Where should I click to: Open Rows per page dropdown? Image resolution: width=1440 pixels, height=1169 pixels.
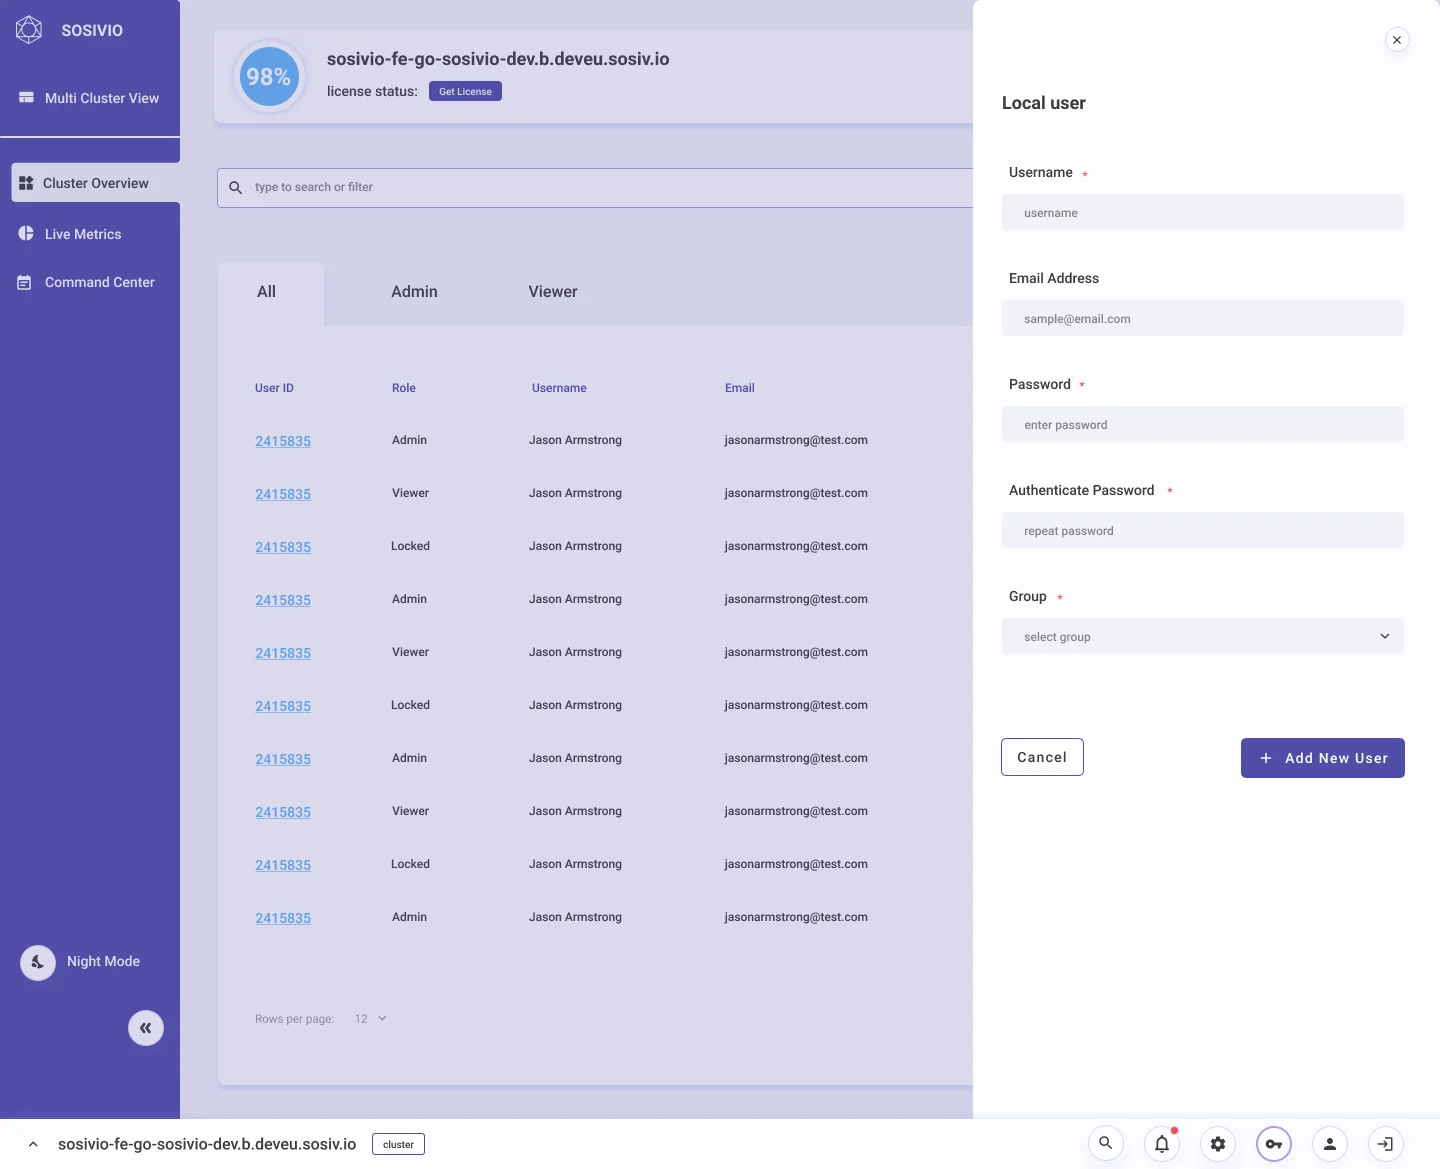[371, 1019]
